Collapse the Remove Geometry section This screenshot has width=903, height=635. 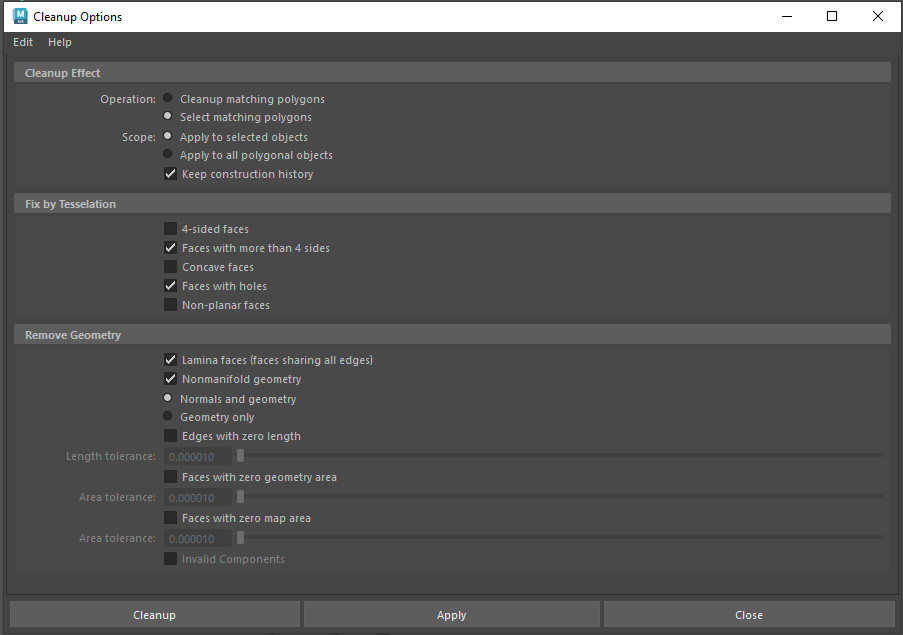pyautogui.click(x=73, y=335)
